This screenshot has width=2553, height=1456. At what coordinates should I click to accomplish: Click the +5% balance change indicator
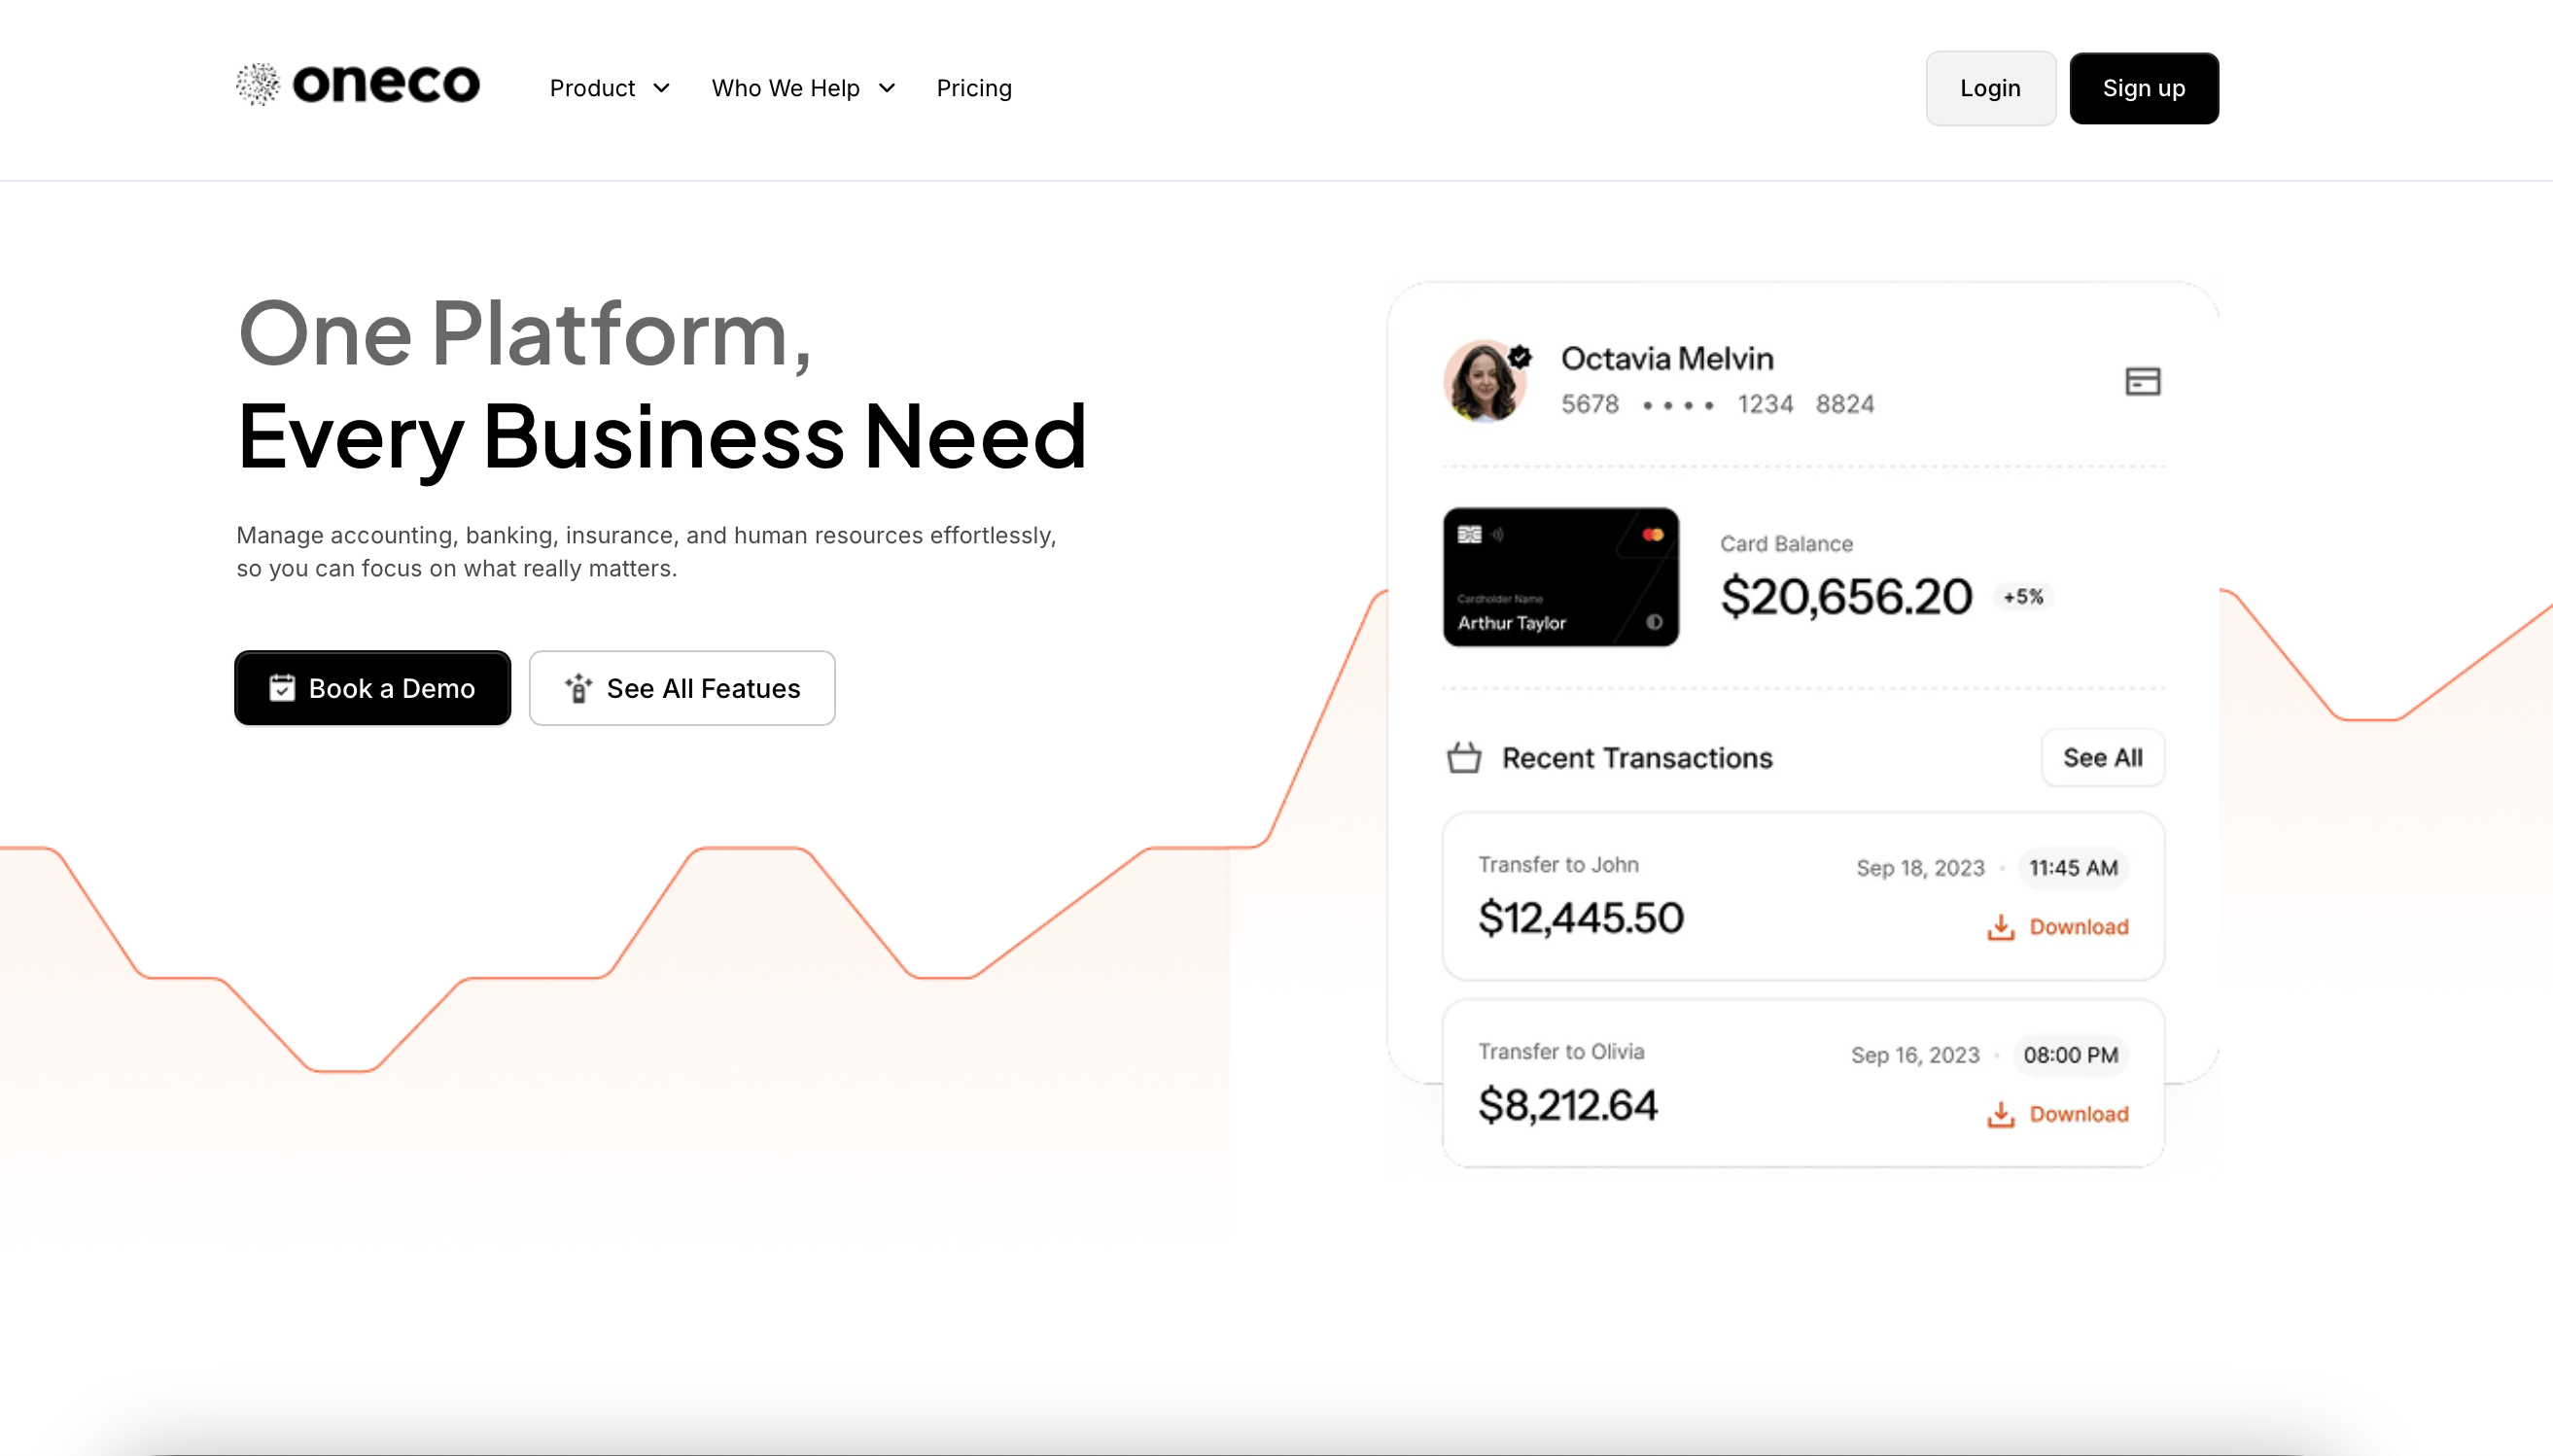(x=2024, y=596)
